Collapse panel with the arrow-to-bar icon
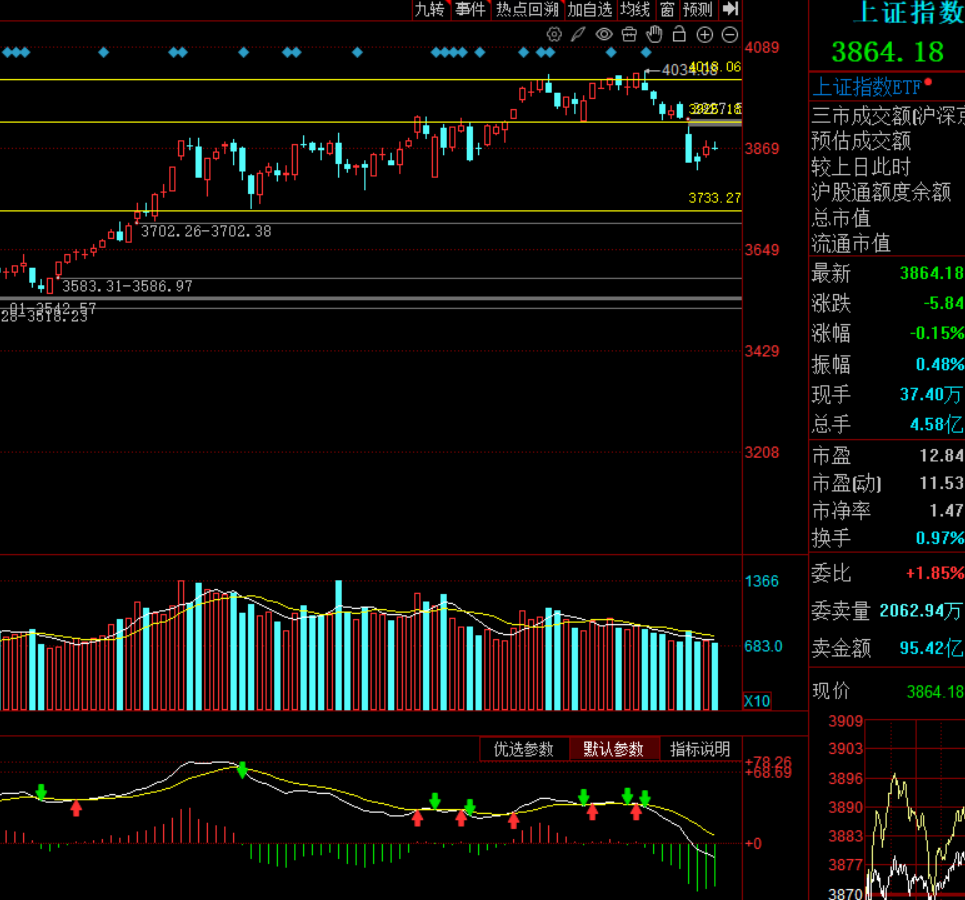Screen dimensions: 965x900 point(731,9)
